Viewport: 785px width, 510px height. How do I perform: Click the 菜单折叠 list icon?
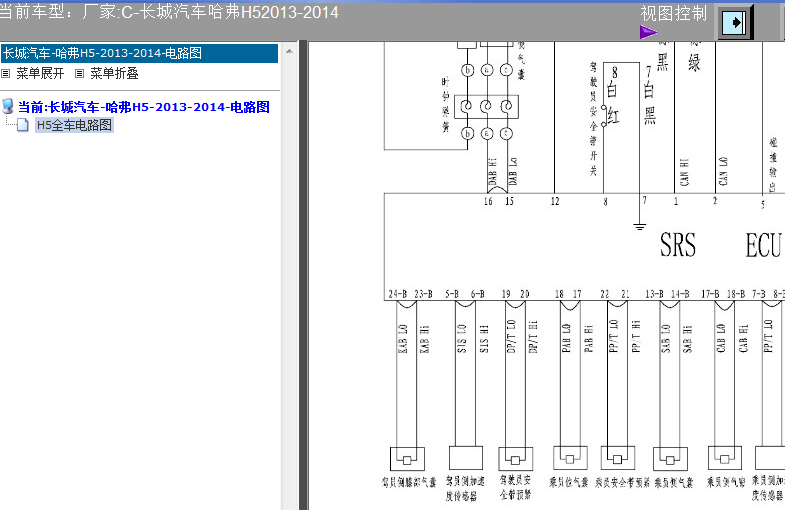point(79,74)
